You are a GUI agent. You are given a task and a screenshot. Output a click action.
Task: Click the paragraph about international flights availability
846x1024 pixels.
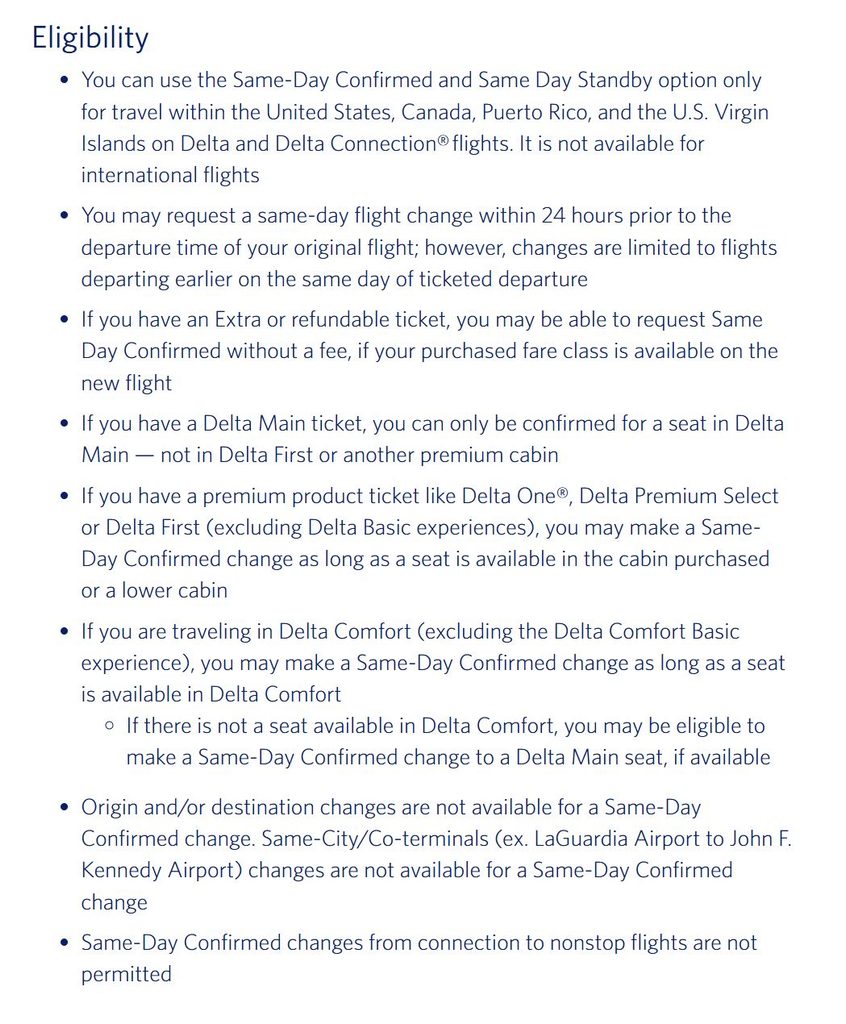[x=425, y=127]
